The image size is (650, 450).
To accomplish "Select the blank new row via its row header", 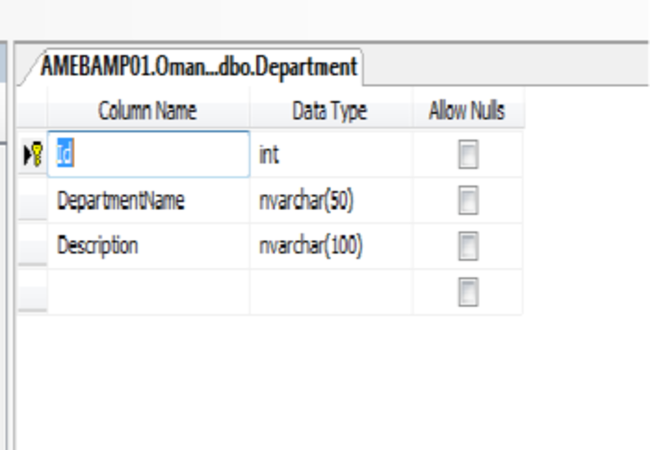I will point(32,292).
